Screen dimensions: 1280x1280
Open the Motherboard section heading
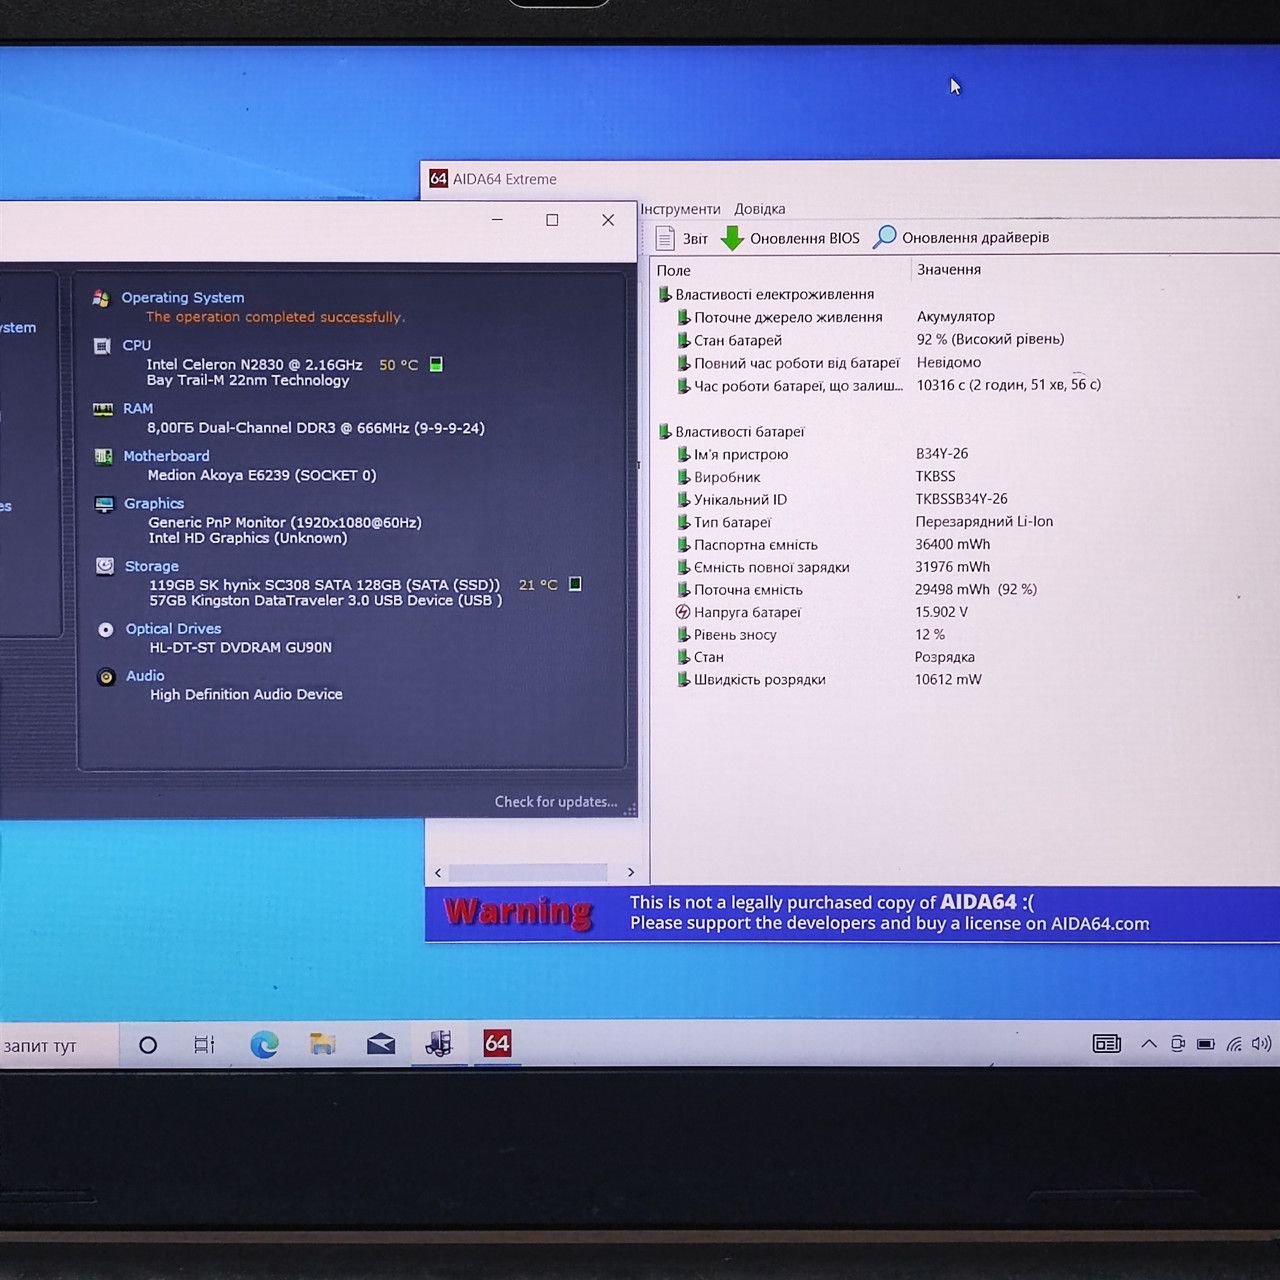tap(166, 456)
